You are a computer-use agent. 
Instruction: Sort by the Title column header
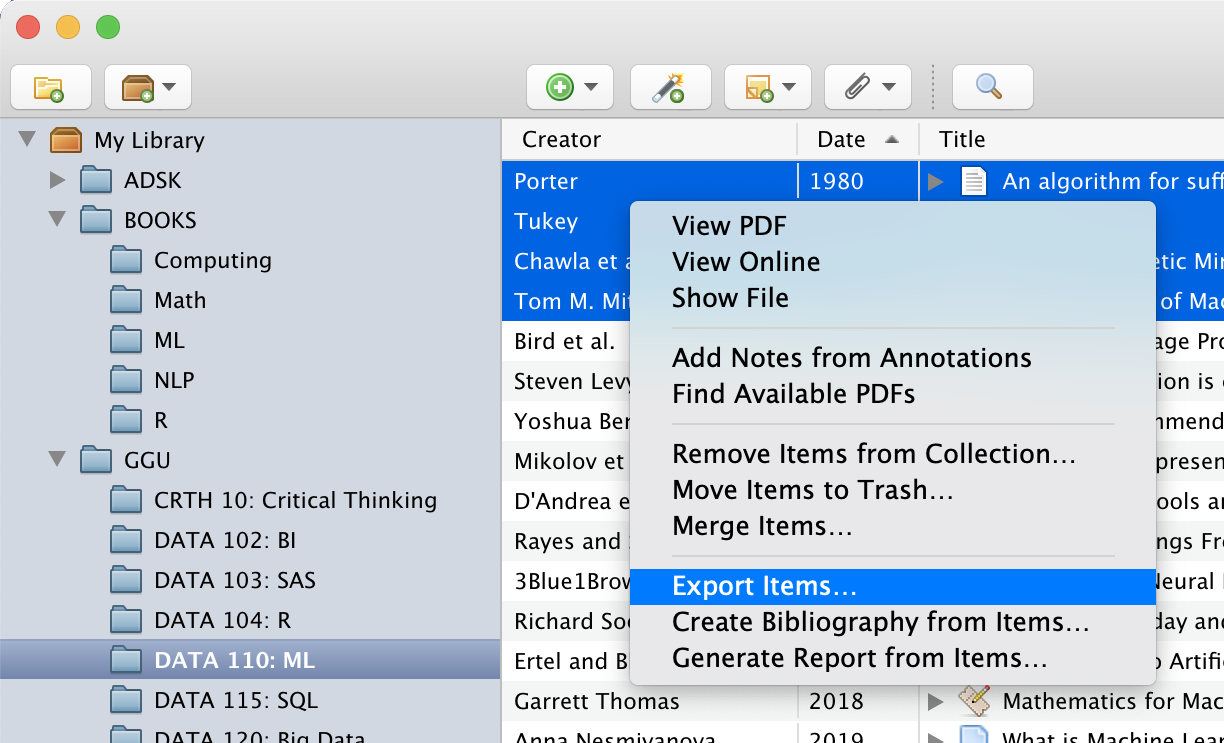[1071, 139]
